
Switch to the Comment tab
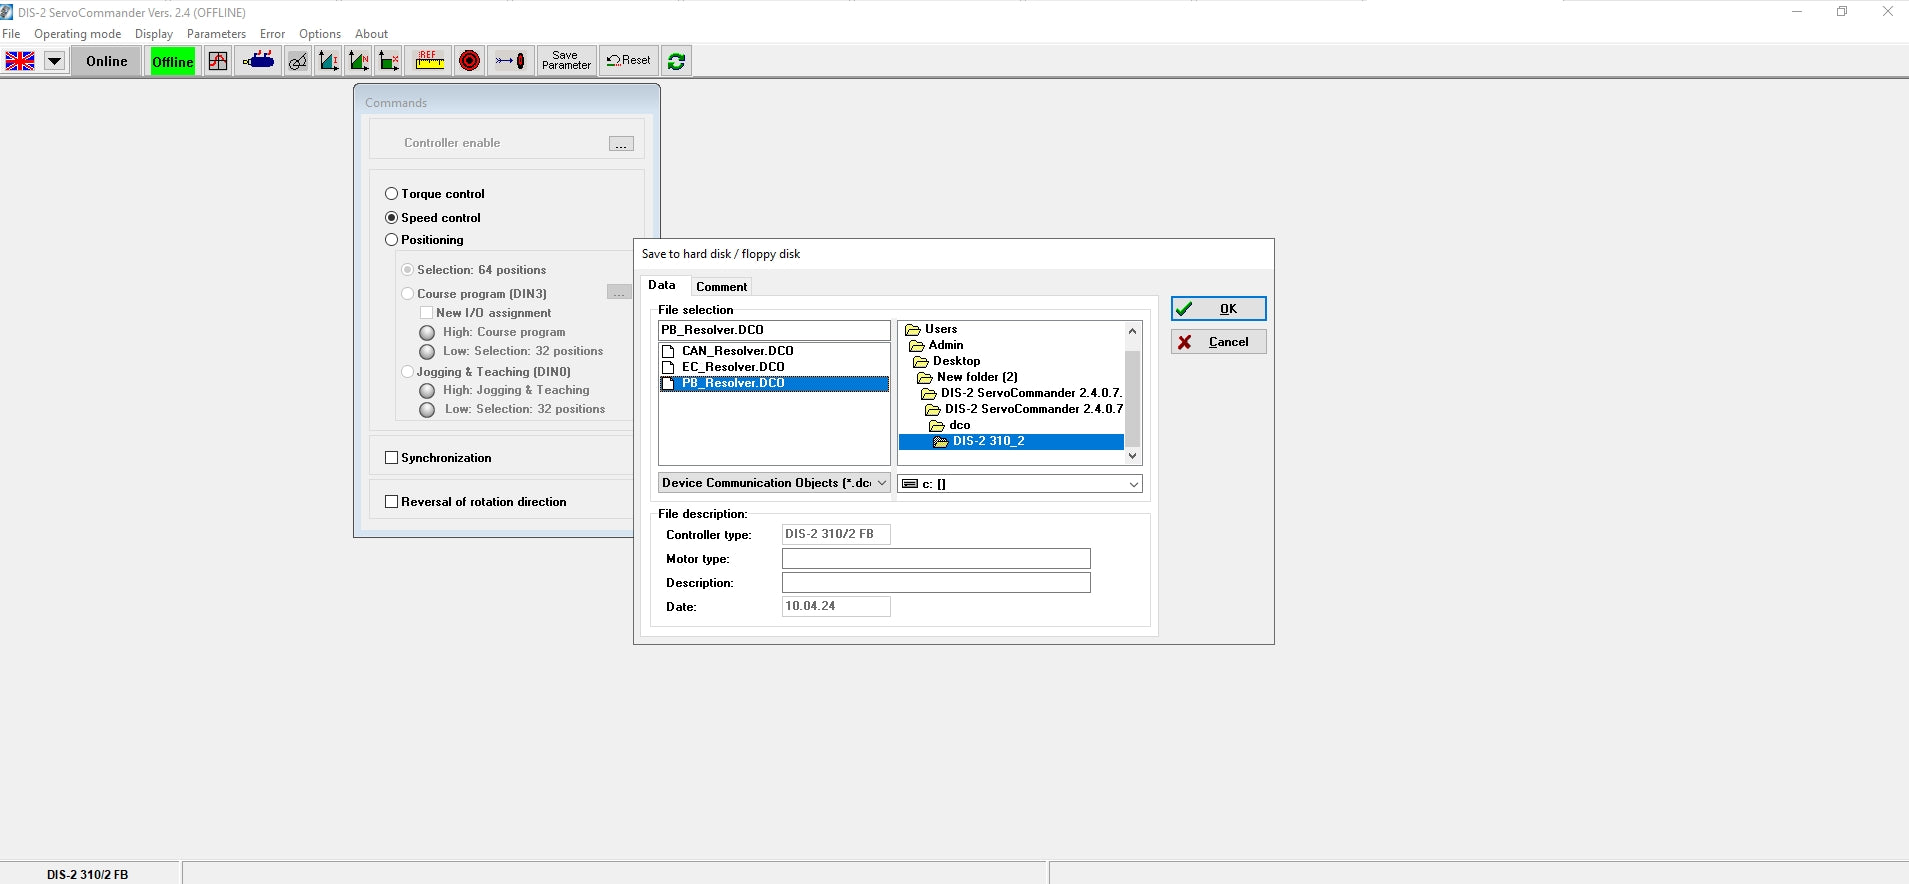(x=721, y=287)
